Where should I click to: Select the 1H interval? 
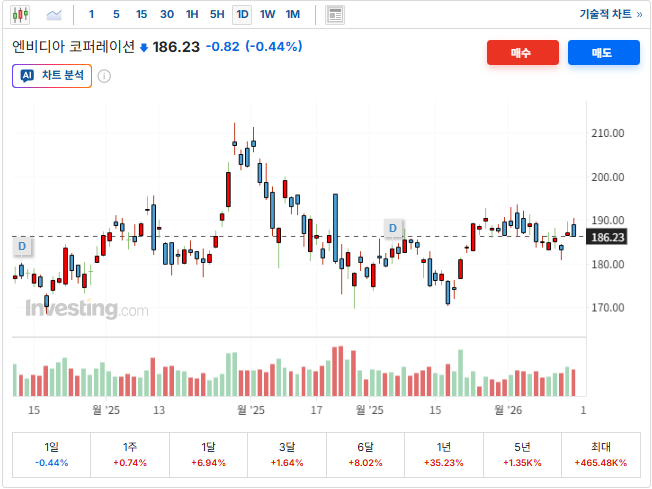pos(192,15)
